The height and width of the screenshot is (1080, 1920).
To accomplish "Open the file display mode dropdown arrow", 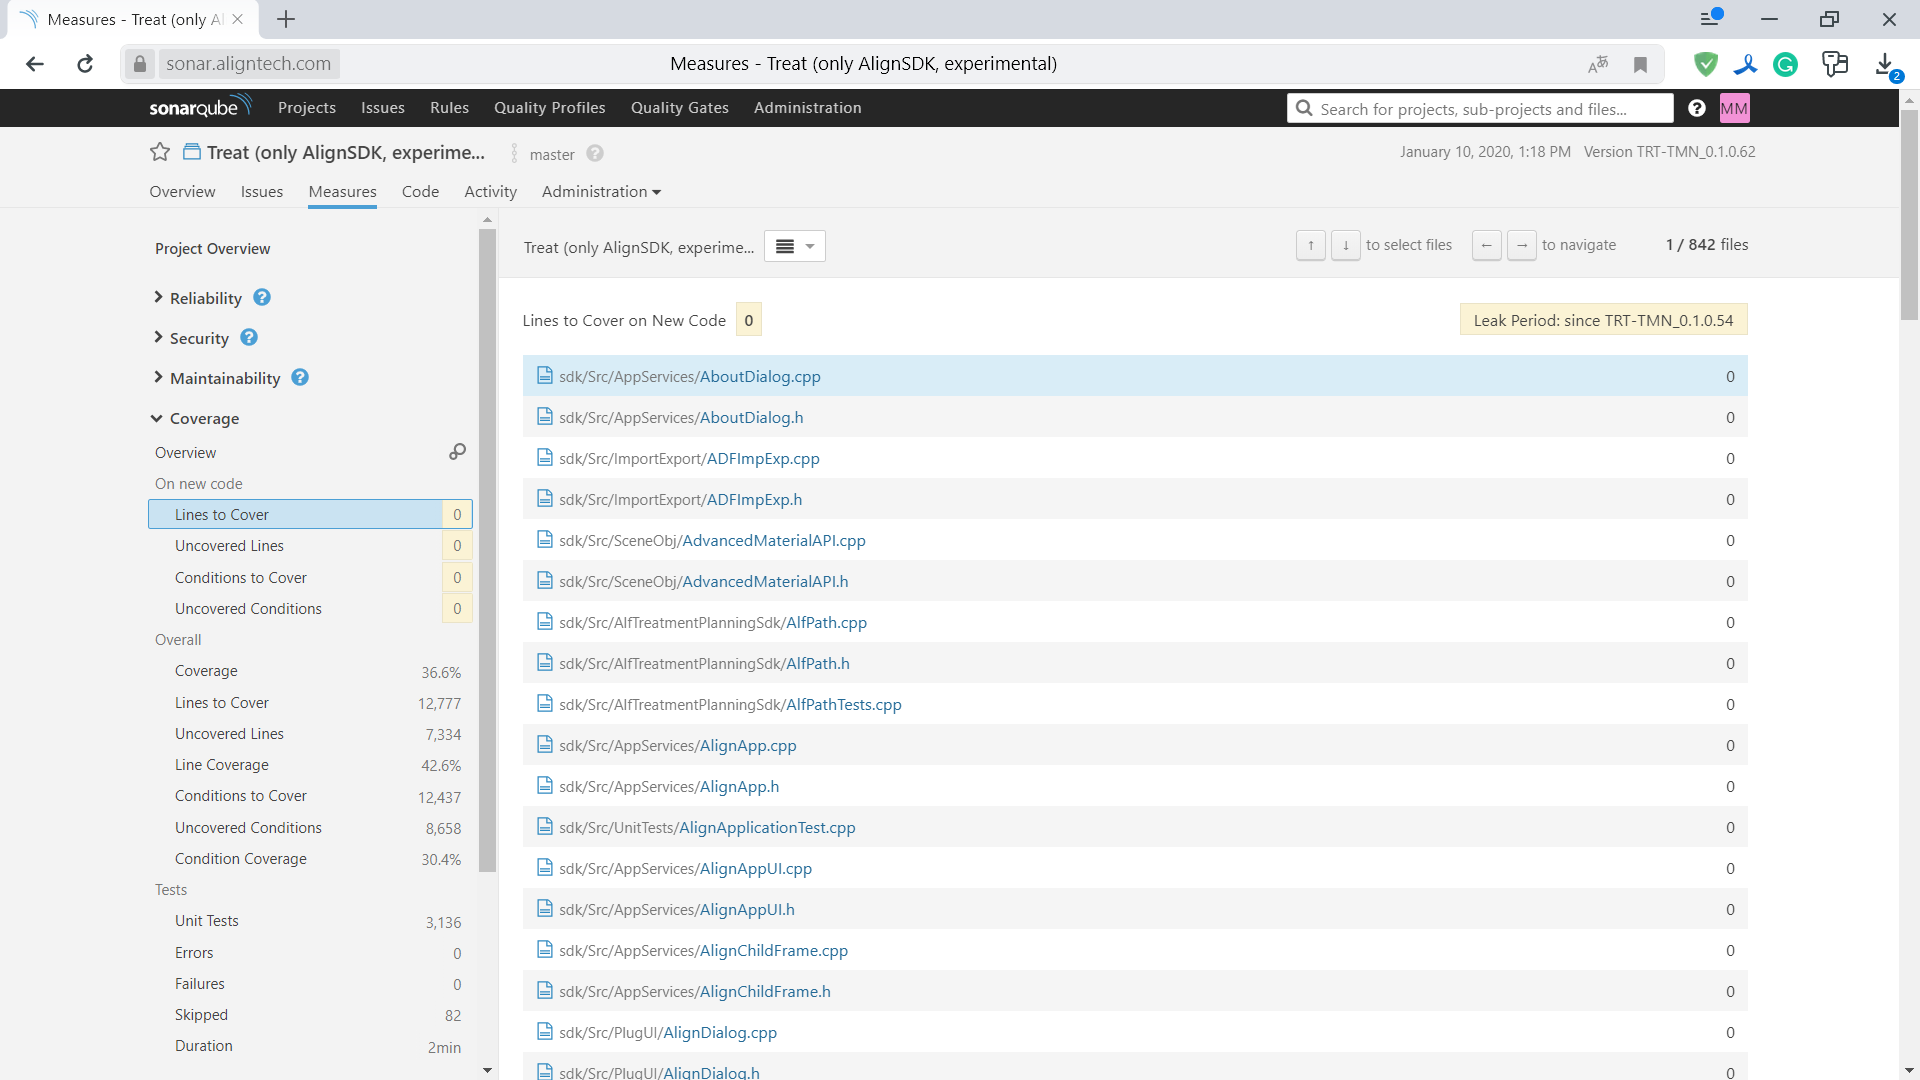I will click(809, 245).
